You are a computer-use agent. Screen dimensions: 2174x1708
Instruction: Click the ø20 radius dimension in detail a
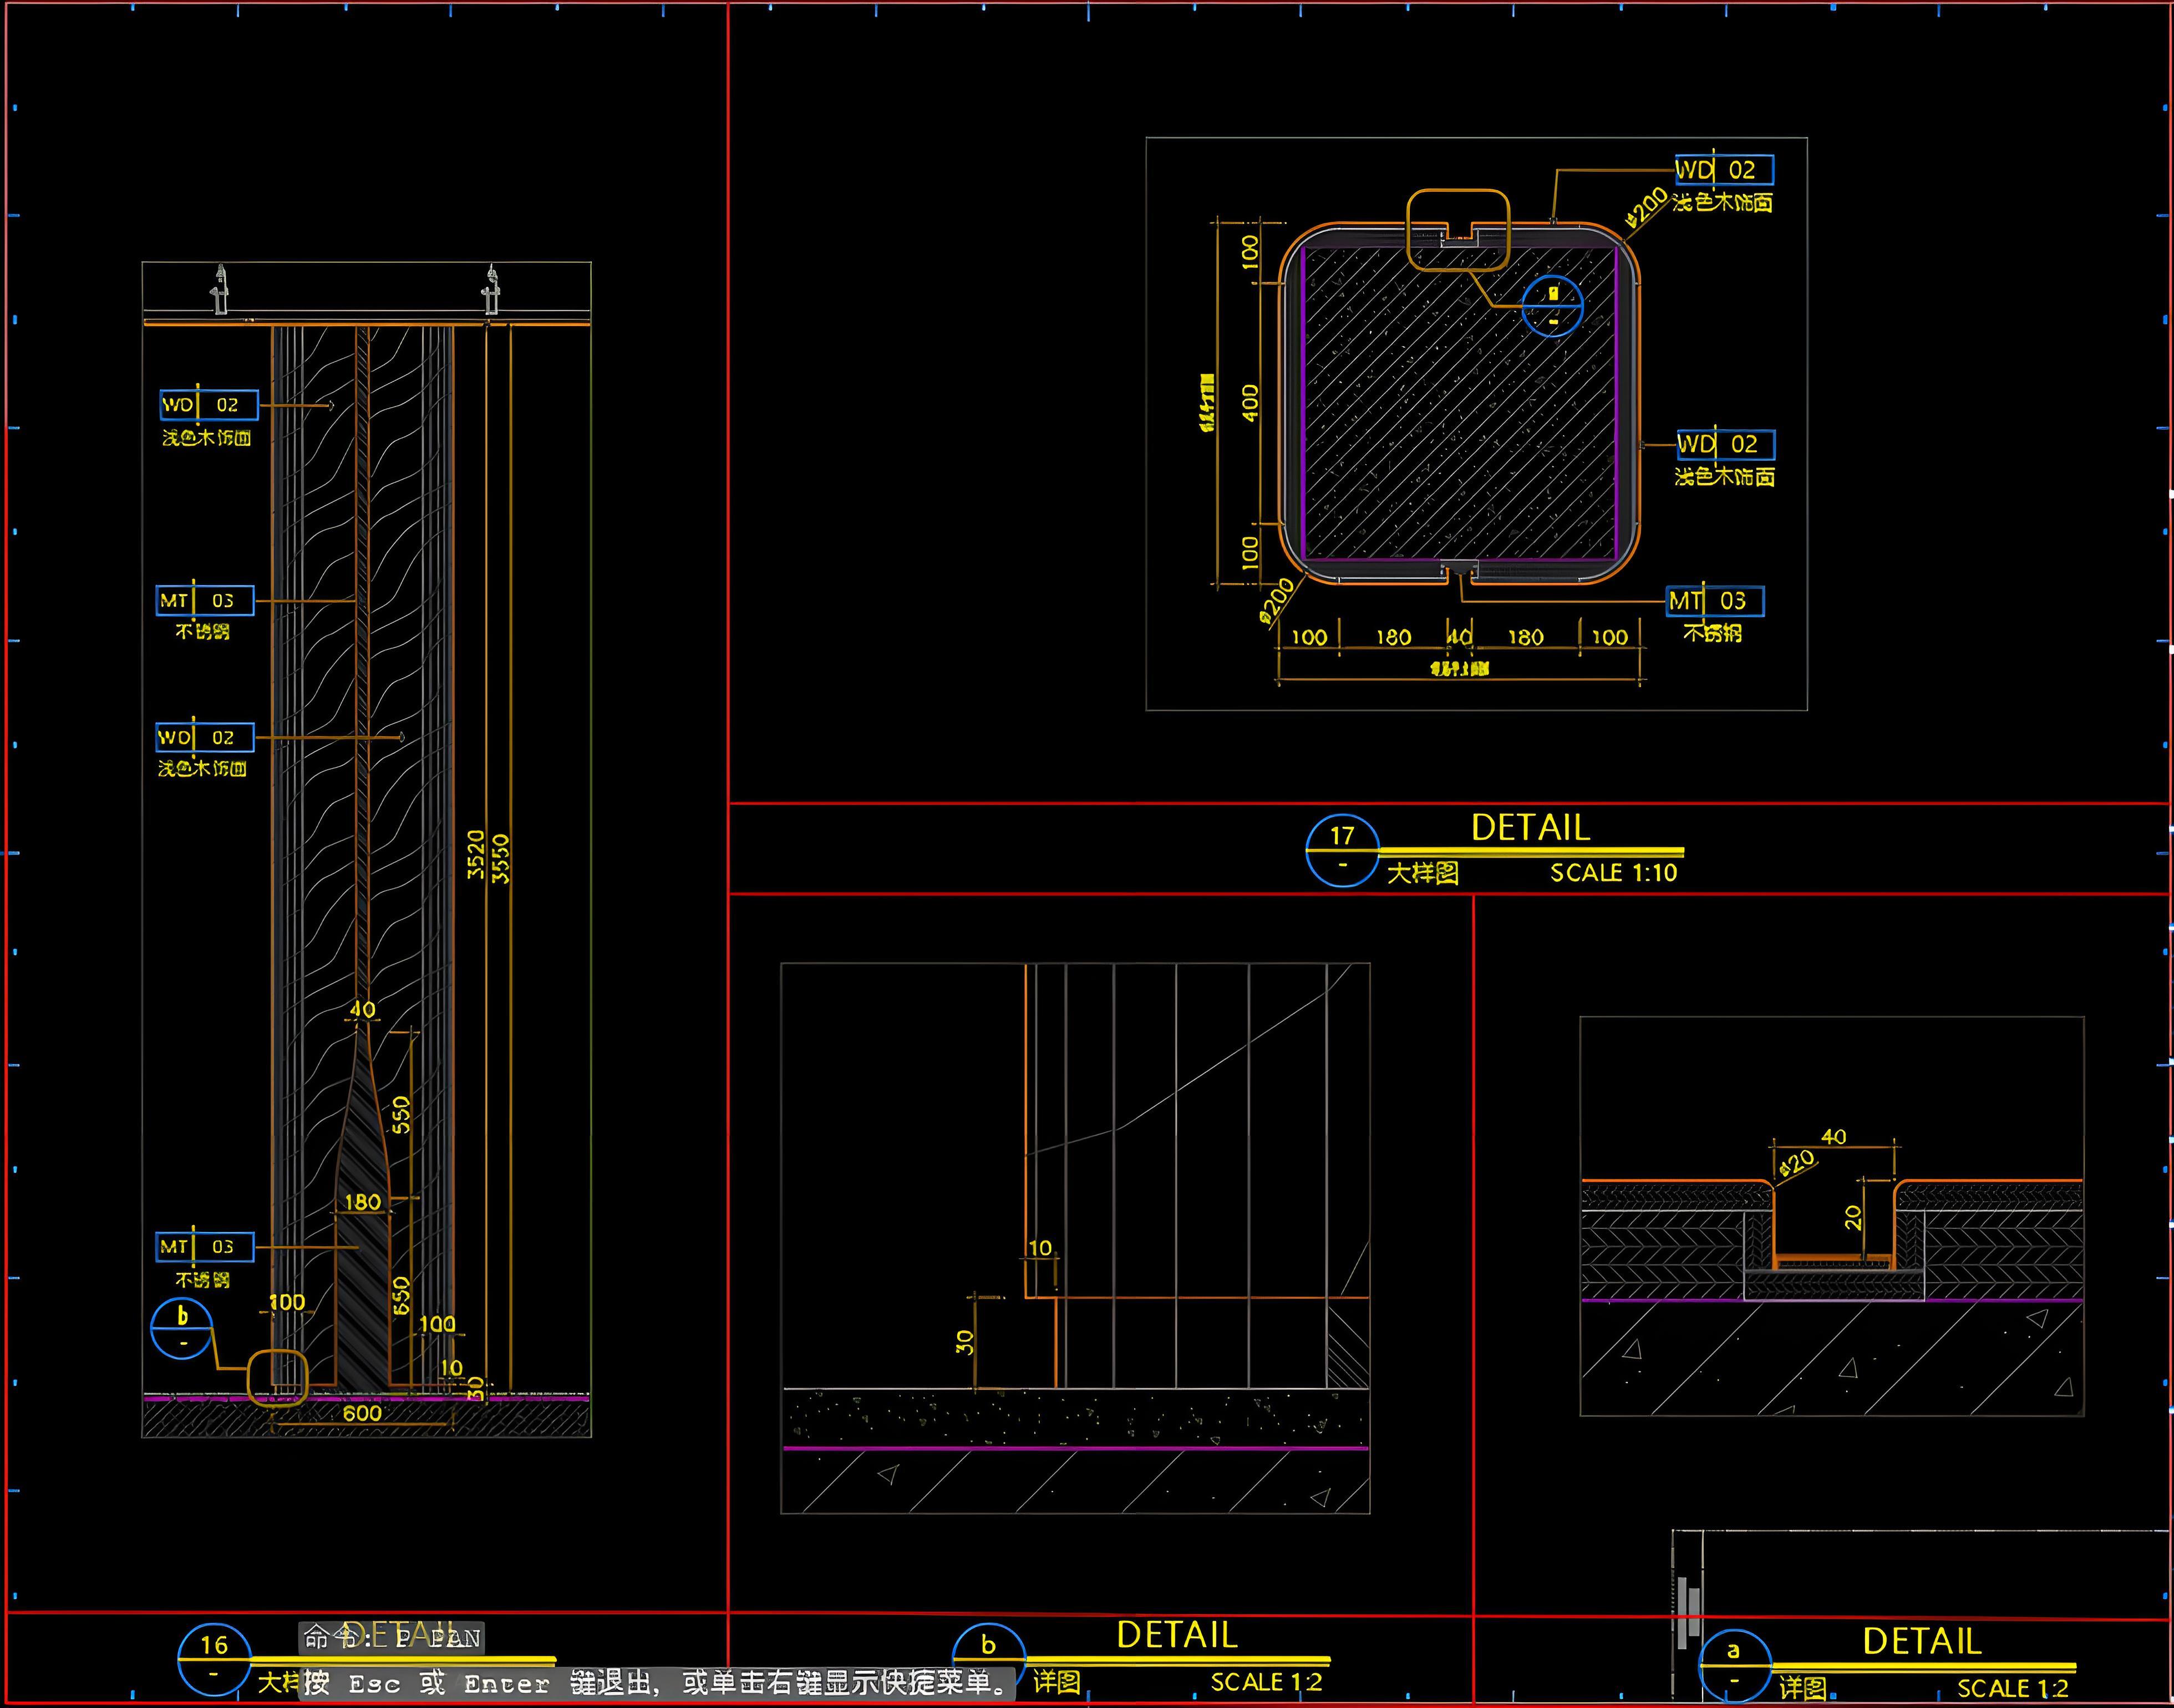tap(1797, 1163)
